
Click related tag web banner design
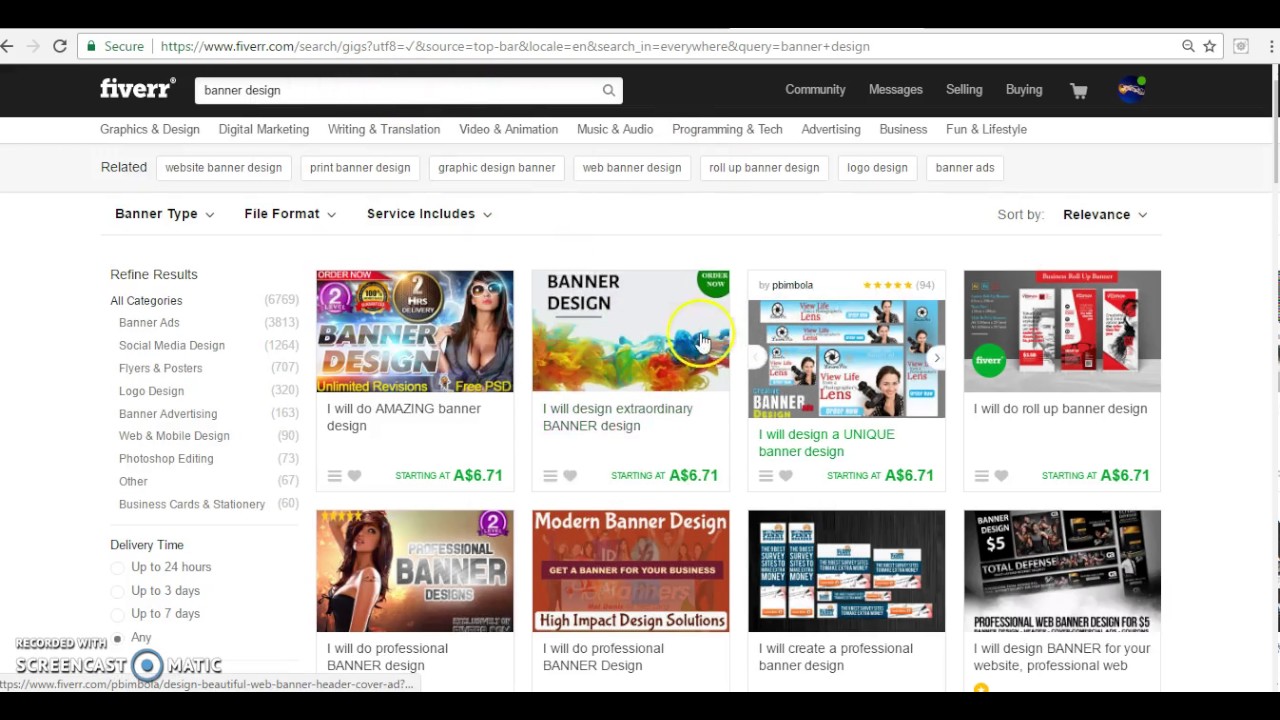coord(632,168)
